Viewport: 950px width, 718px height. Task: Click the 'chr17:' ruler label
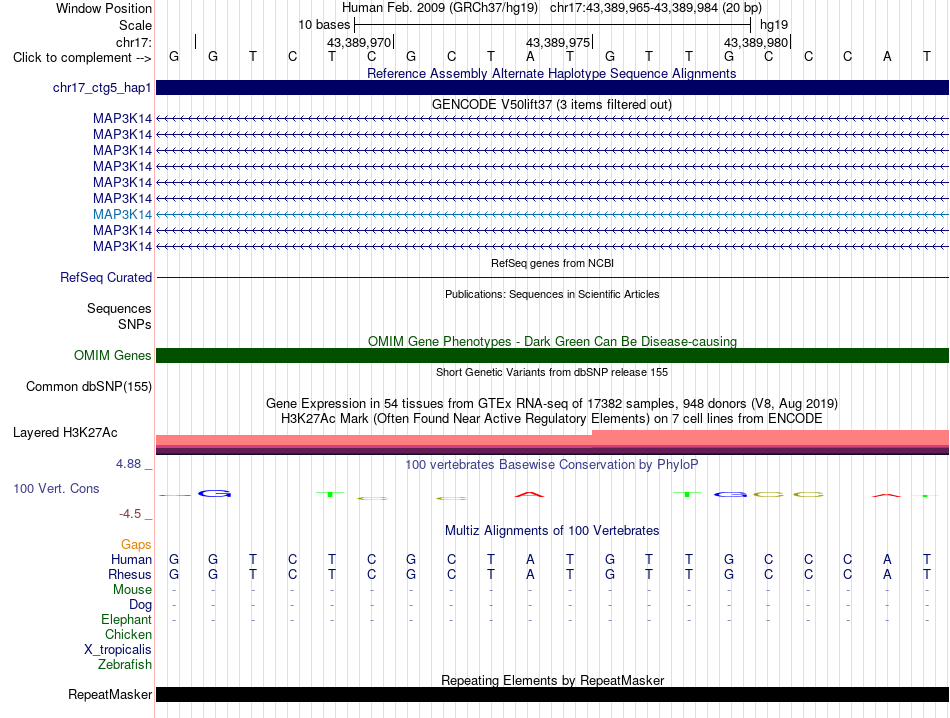point(134,42)
